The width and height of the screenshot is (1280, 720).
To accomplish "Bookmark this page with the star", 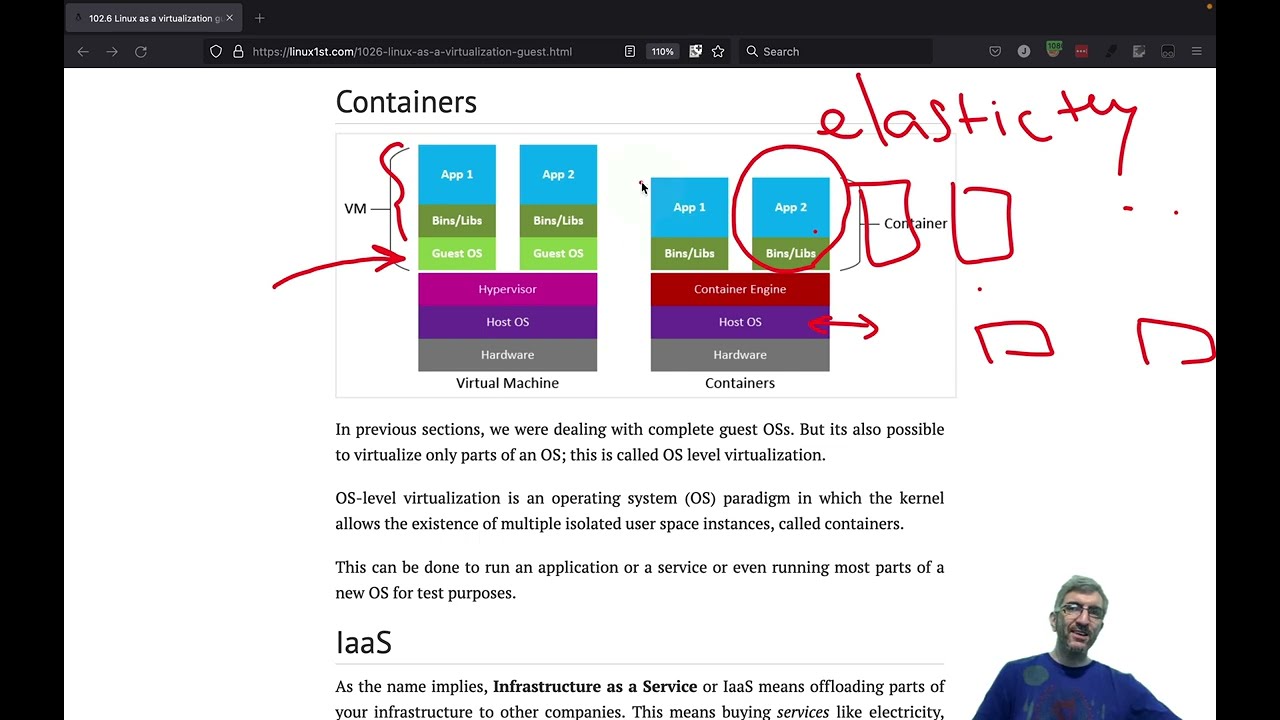I will click(x=718, y=51).
